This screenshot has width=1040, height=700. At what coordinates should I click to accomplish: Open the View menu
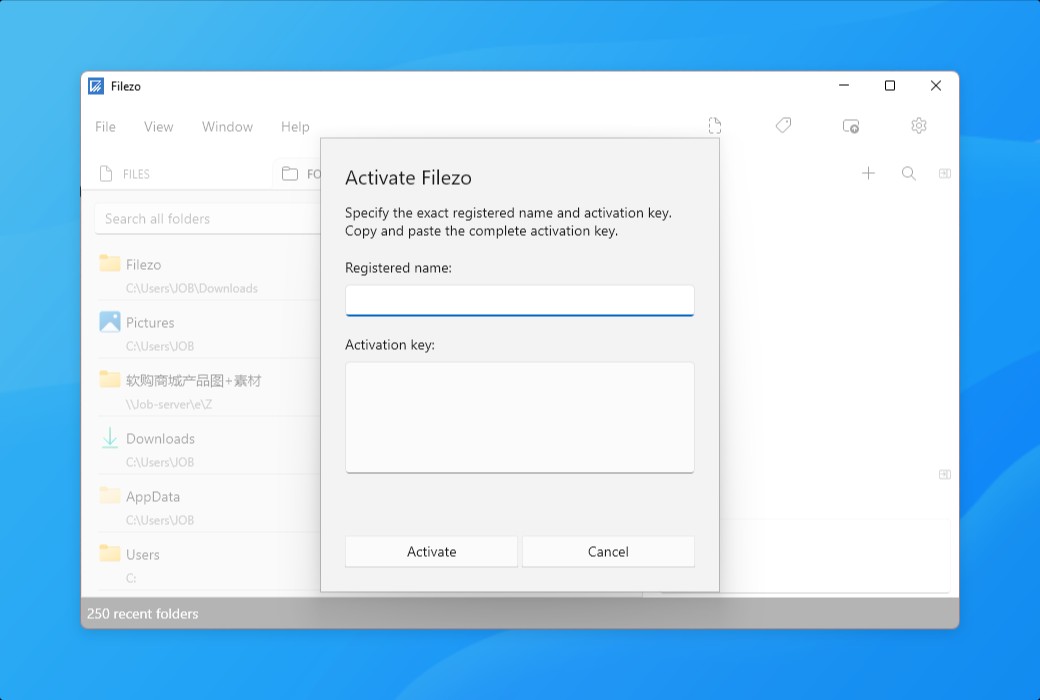coord(159,127)
